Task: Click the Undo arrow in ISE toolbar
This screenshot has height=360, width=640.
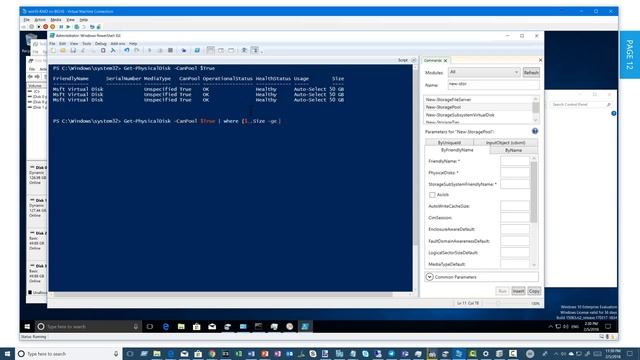Action: point(127,50)
